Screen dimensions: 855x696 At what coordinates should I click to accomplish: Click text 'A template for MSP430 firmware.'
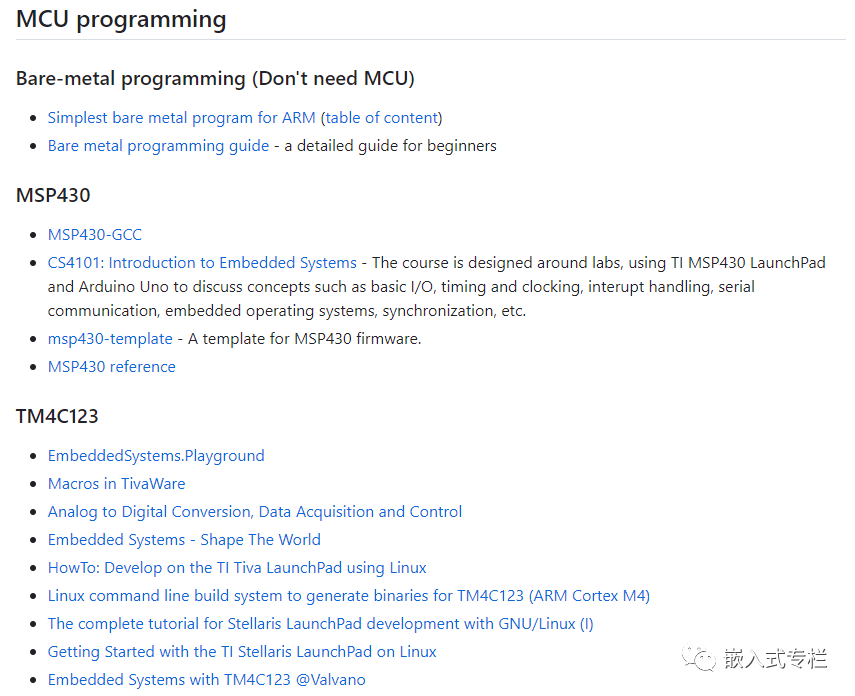point(304,339)
